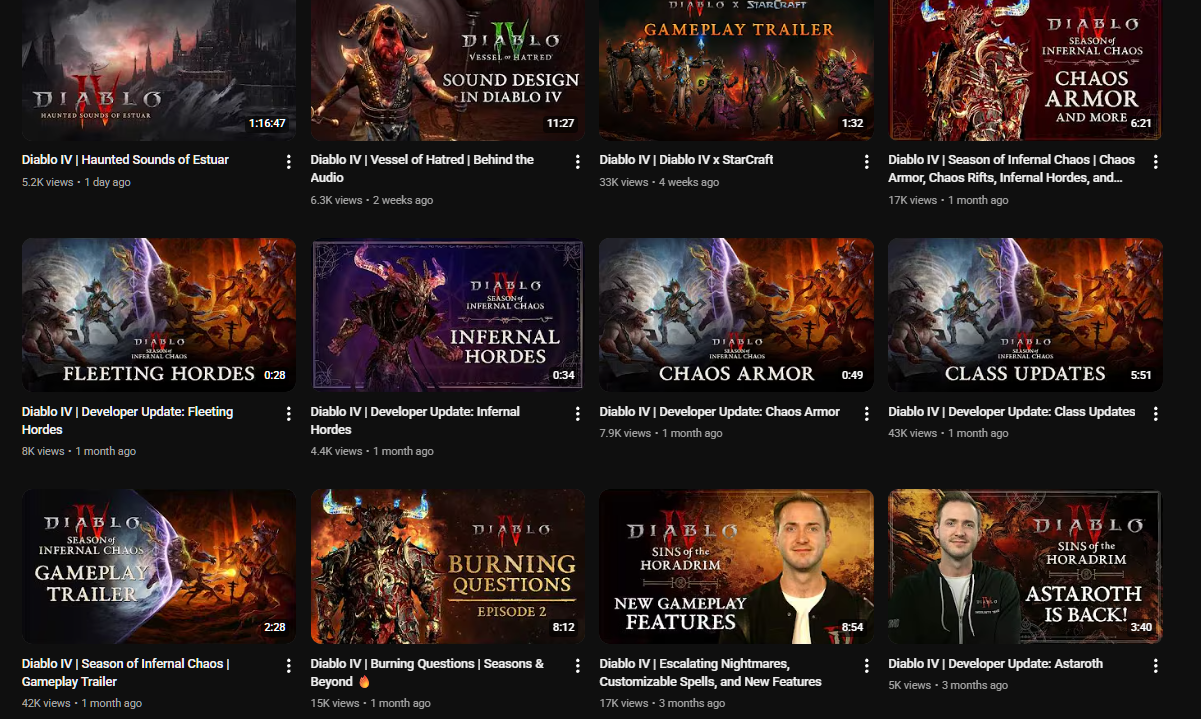Click '5K views • 3 months ago' text
This screenshot has height=719, width=1201.
pyautogui.click(x=949, y=686)
